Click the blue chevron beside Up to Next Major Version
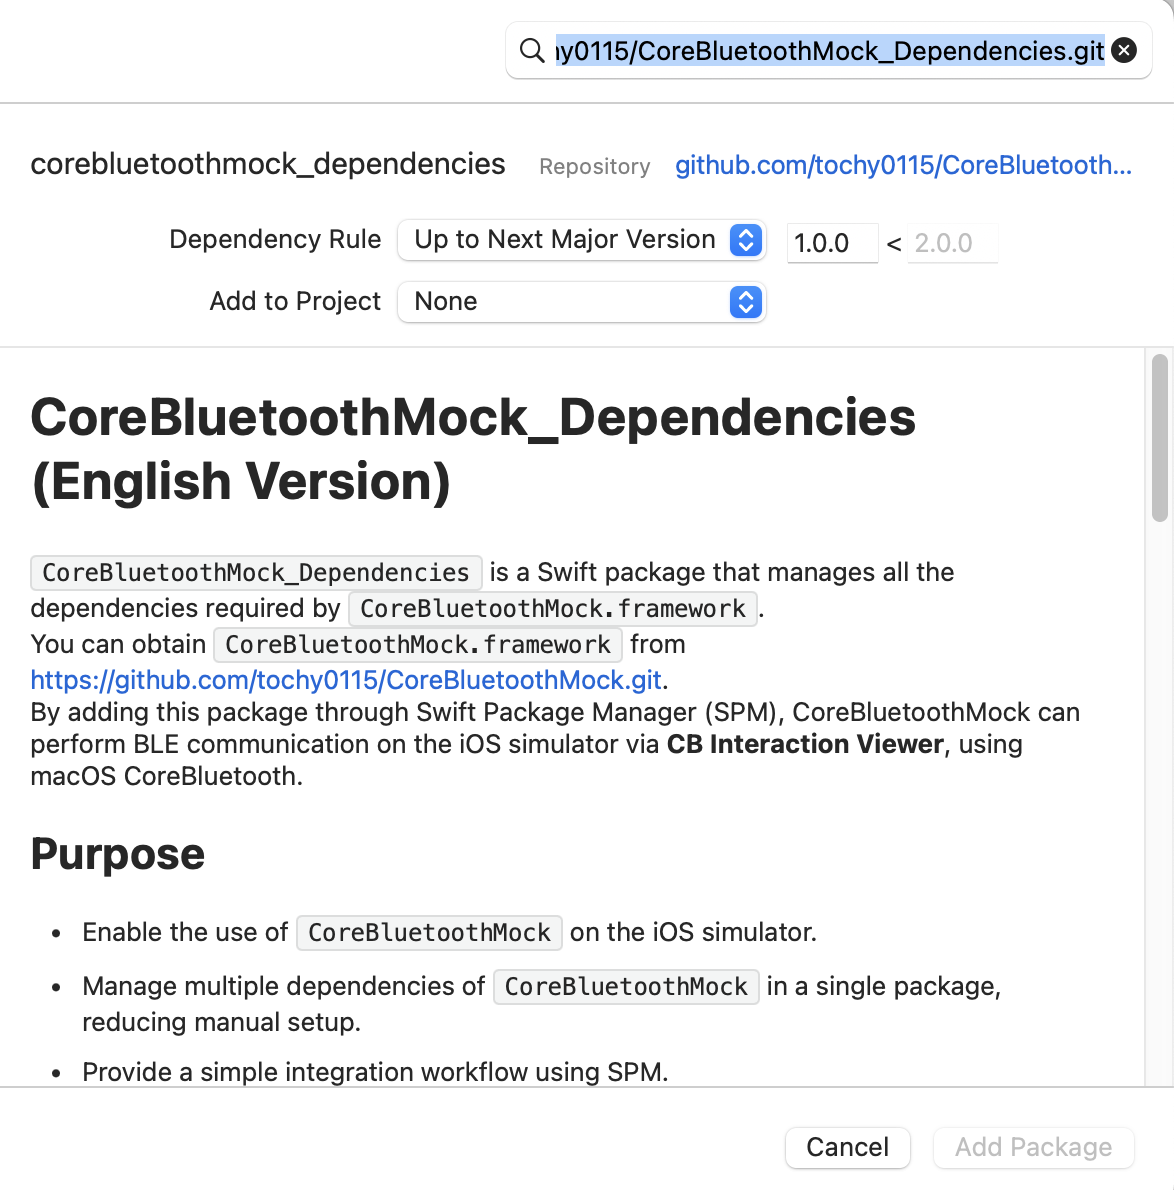The height and width of the screenshot is (1190, 1174). tap(746, 240)
